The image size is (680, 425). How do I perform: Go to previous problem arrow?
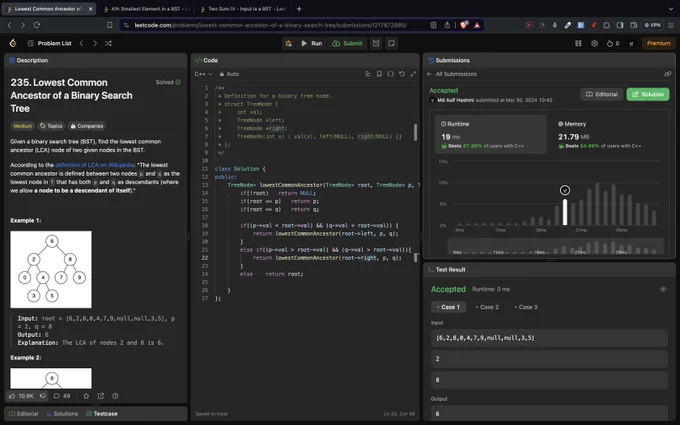coord(81,43)
